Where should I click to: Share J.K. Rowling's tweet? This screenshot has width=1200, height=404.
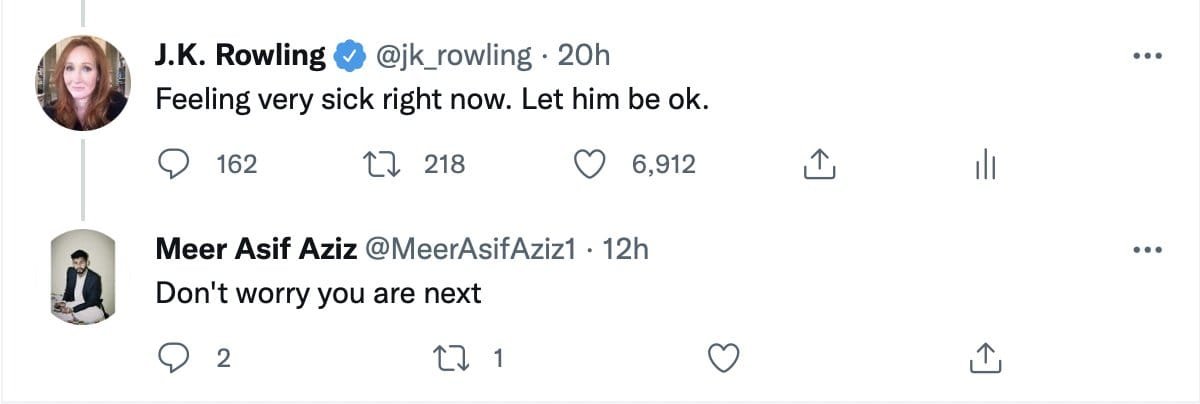pyautogui.click(x=819, y=164)
